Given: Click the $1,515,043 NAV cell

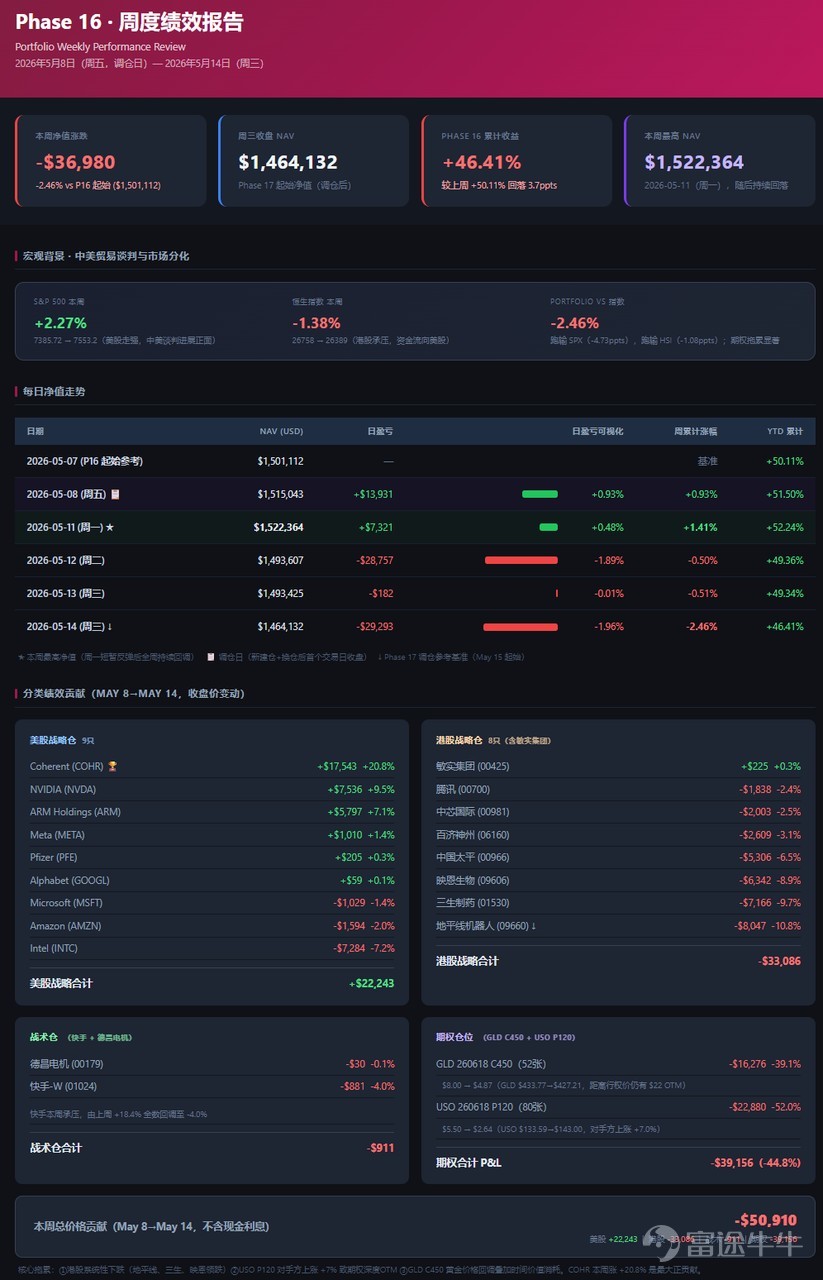Looking at the screenshot, I should tap(280, 494).
